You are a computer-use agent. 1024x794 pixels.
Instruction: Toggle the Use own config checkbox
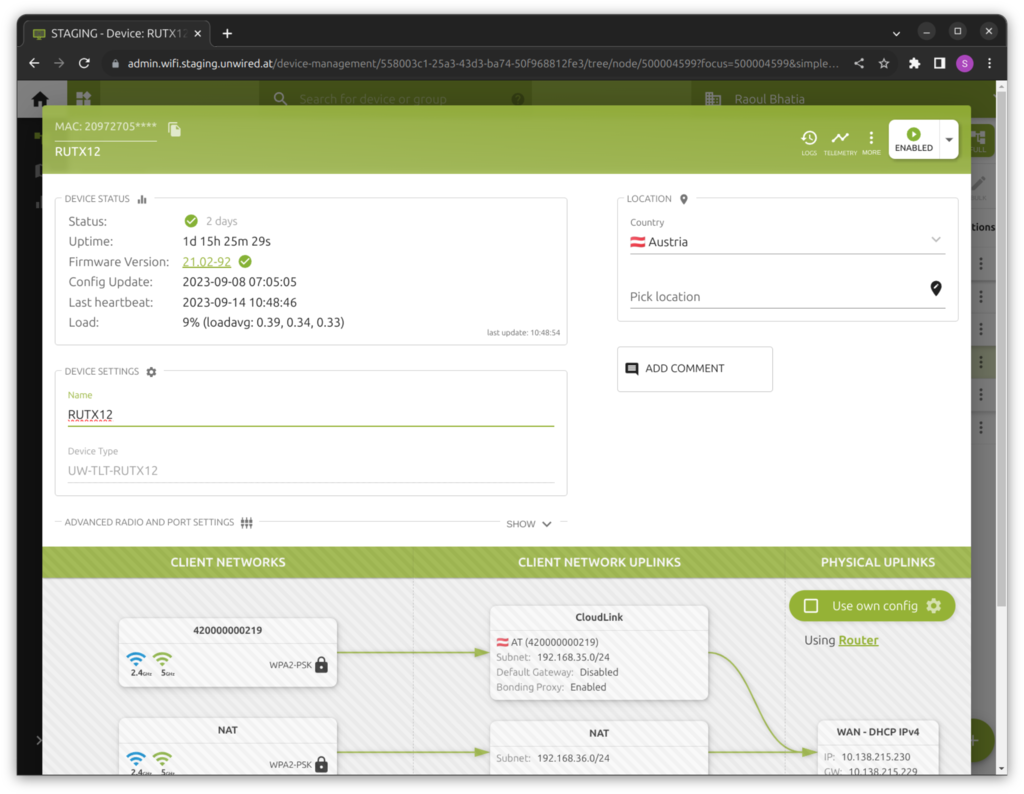[x=811, y=606]
